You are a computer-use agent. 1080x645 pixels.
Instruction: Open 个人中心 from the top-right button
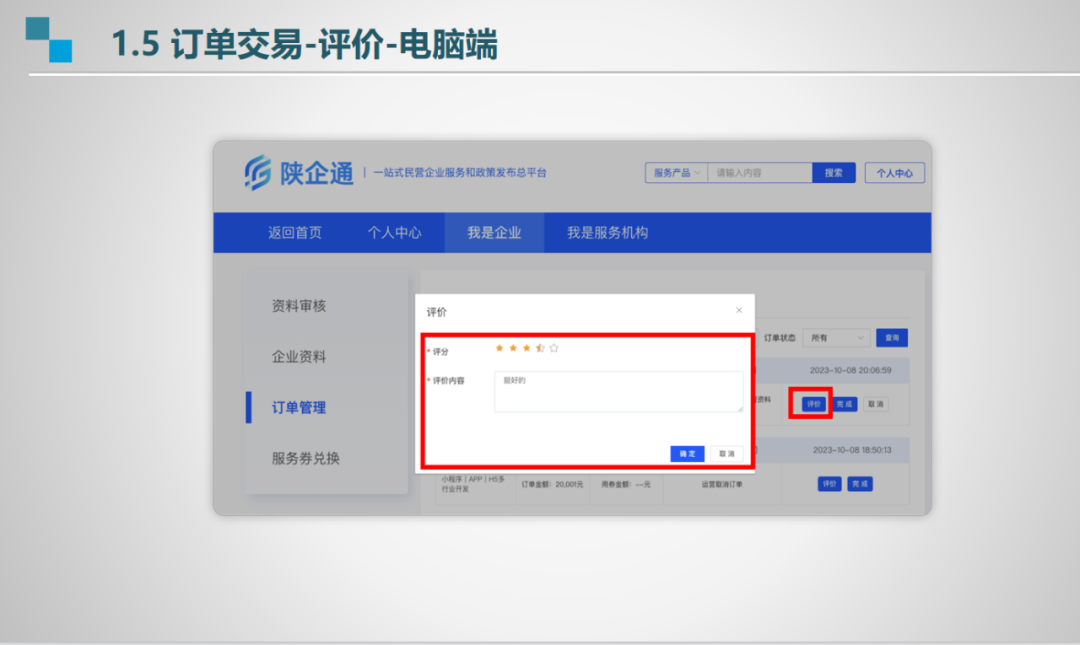tap(894, 173)
